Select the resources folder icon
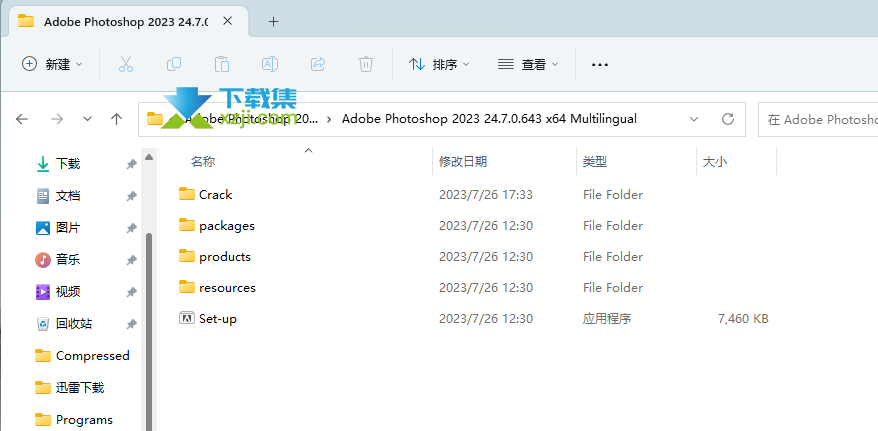This screenshot has width=878, height=431. tap(186, 287)
